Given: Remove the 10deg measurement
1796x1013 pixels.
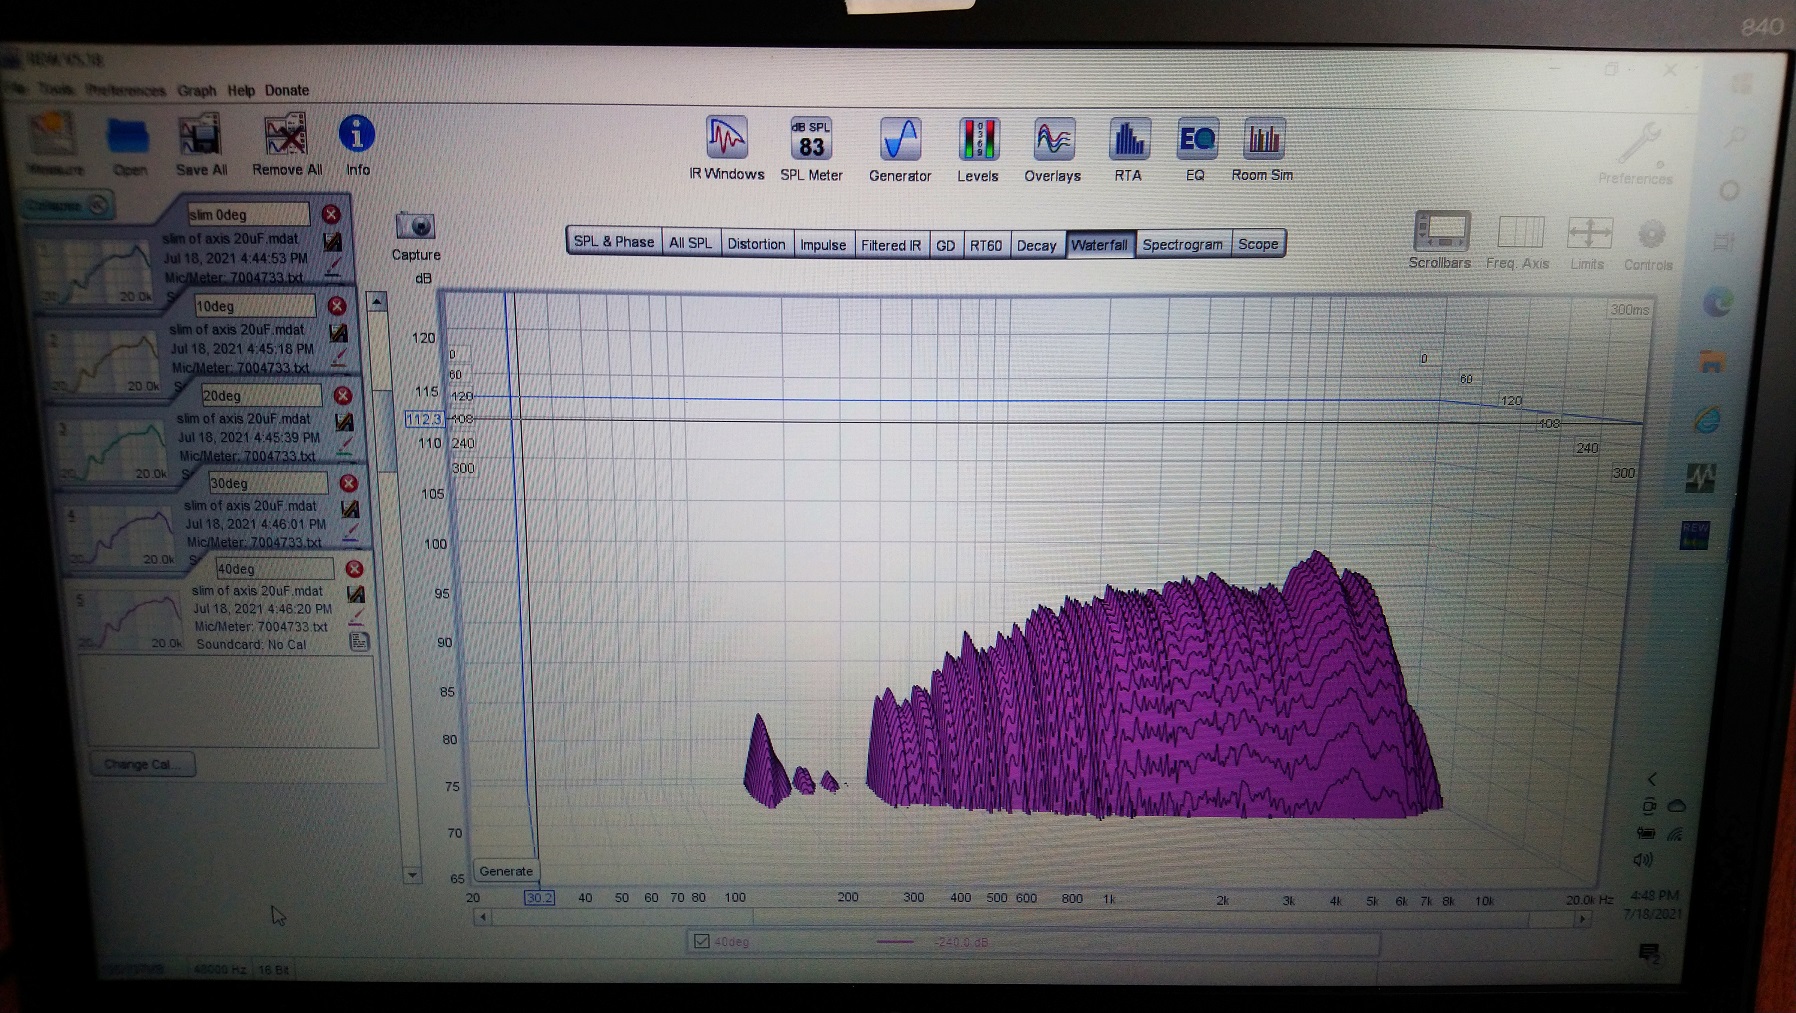Looking at the screenshot, I should pyautogui.click(x=337, y=305).
